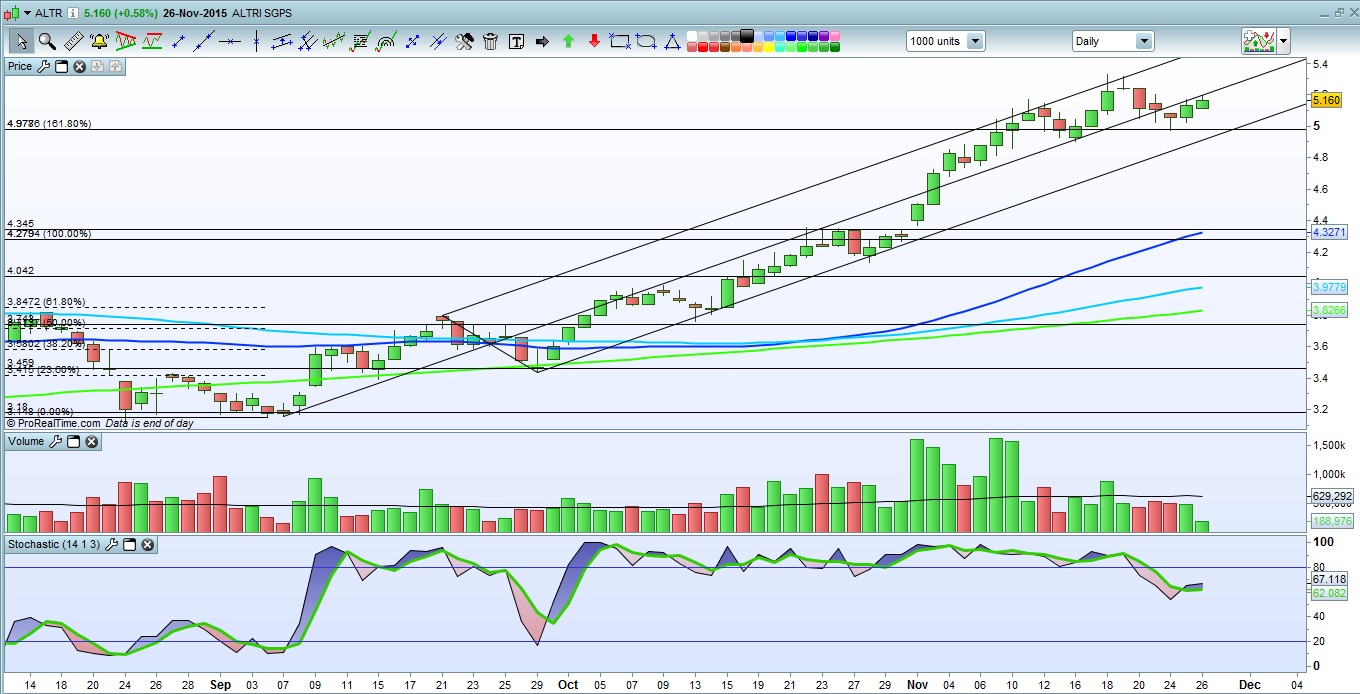Pick the pink swatch in the top row
Viewport: 1360px width, 694px height.
pos(834,36)
